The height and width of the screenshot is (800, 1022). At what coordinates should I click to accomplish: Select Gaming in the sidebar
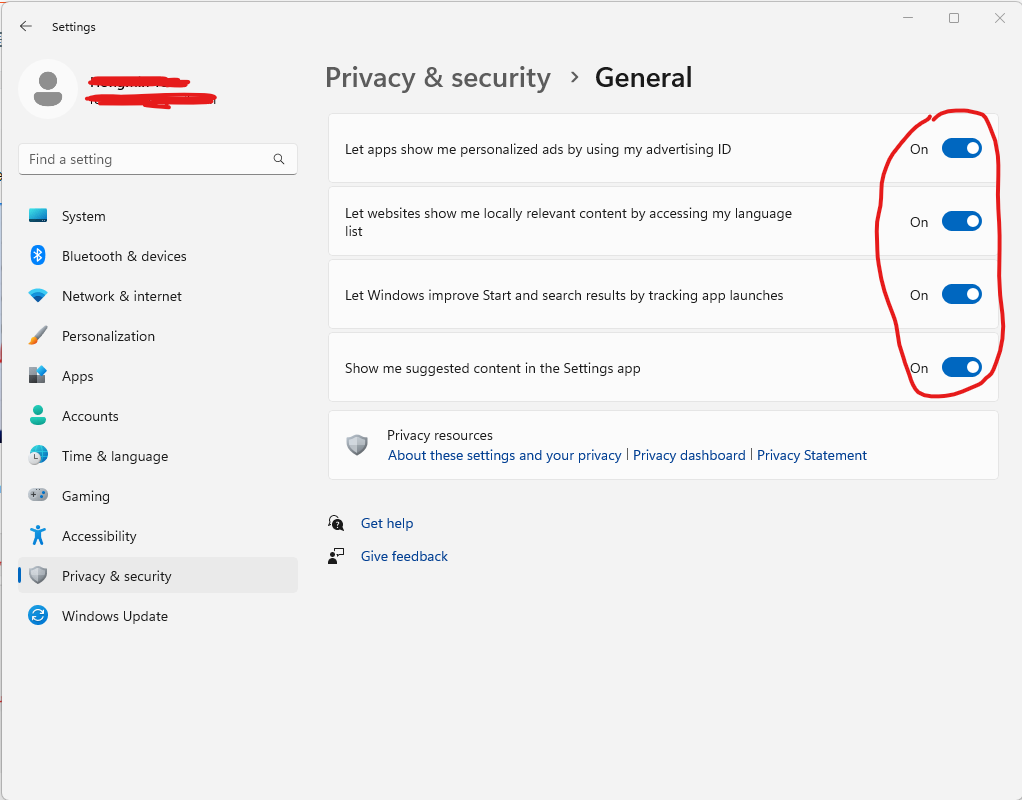[158, 496]
